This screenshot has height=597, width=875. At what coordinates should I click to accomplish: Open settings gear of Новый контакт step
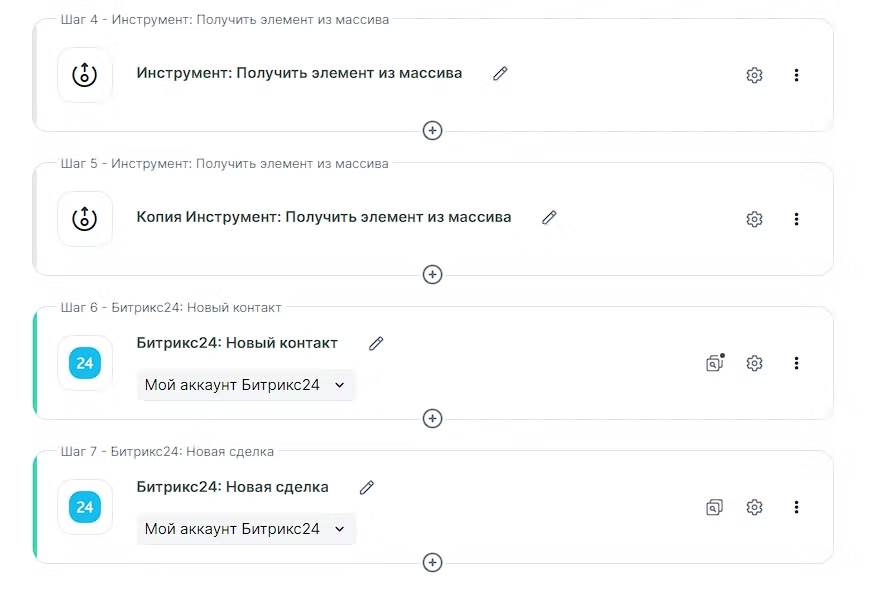point(754,363)
